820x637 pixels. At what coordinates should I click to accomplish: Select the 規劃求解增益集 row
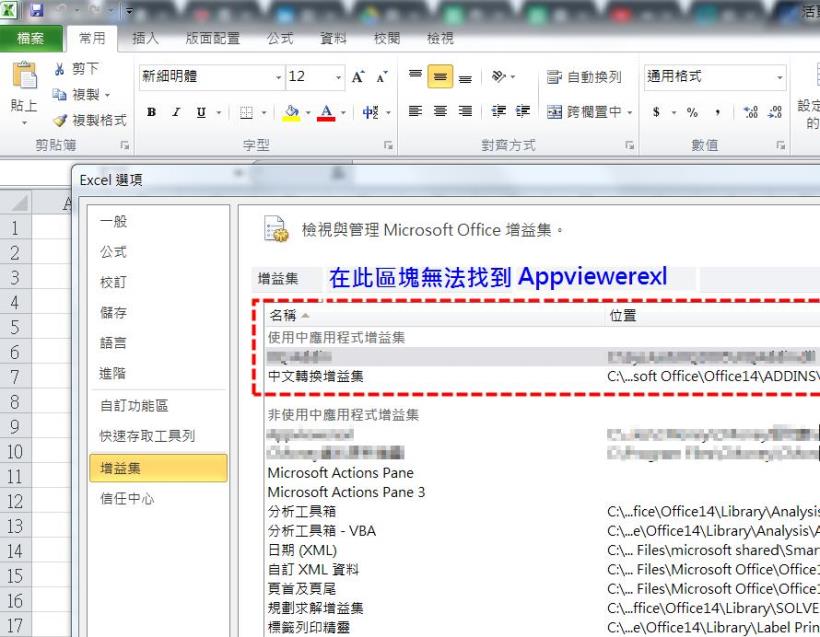tap(542, 608)
